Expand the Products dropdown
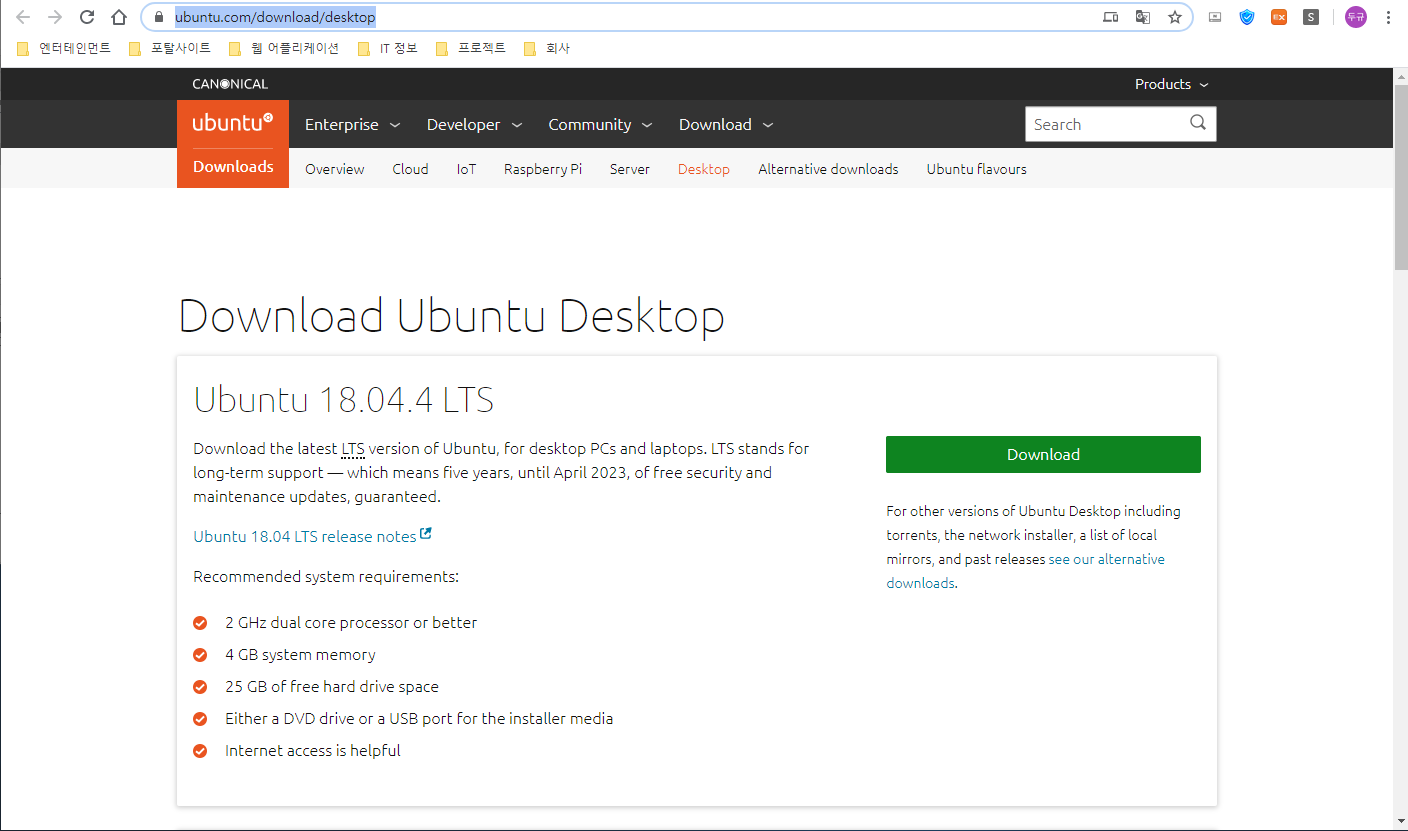 (1171, 84)
